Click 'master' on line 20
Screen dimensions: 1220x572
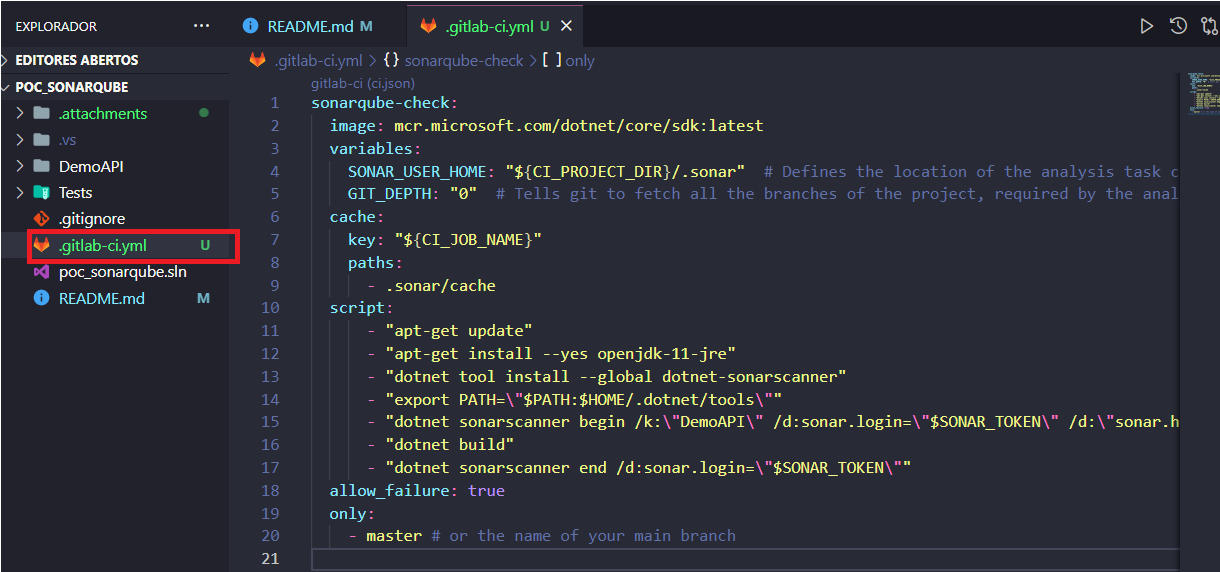(394, 536)
